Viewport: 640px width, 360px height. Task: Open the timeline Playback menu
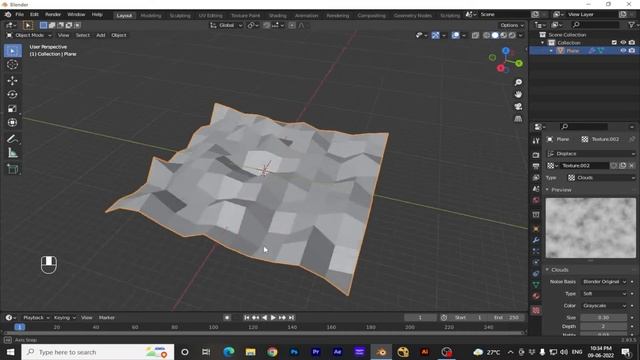[x=36, y=318]
